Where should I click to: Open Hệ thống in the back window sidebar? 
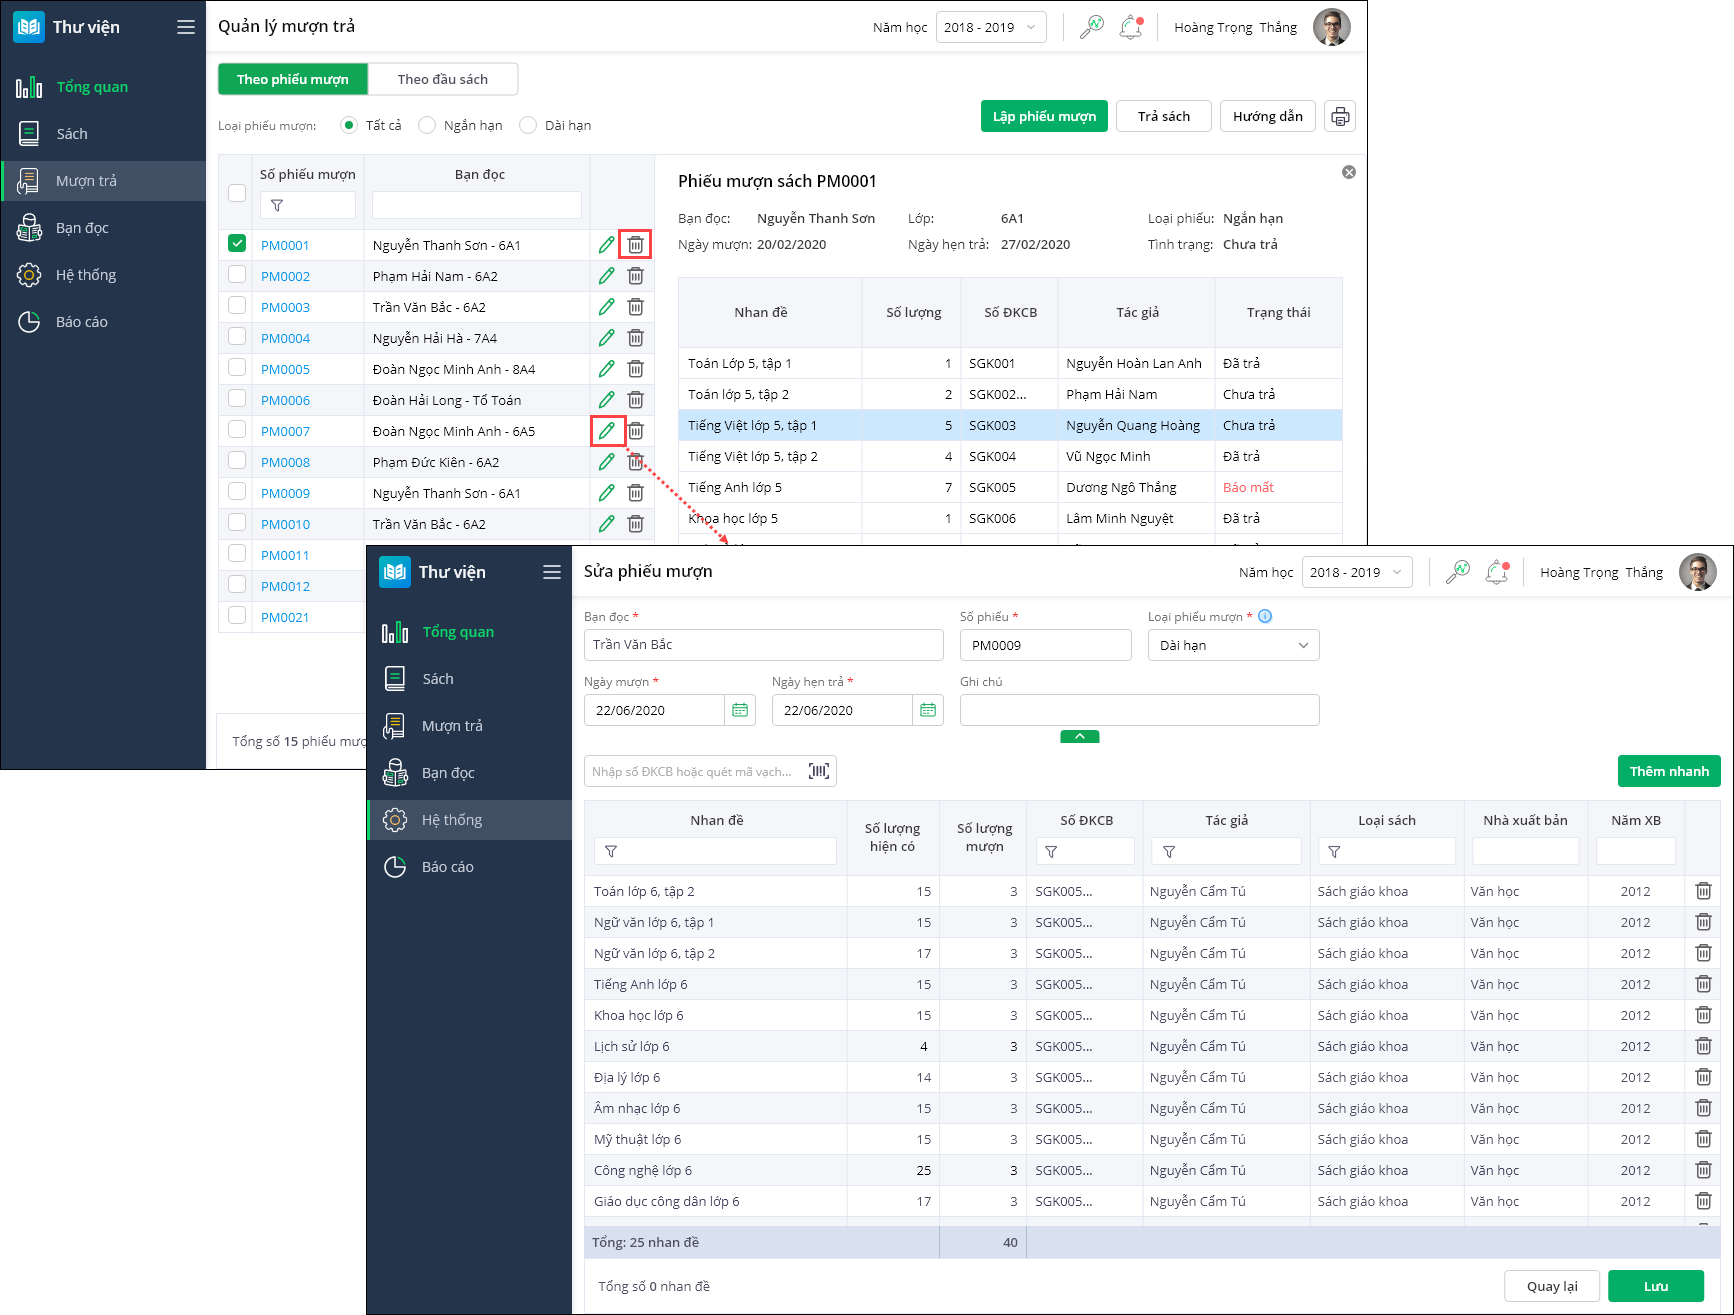(x=104, y=275)
